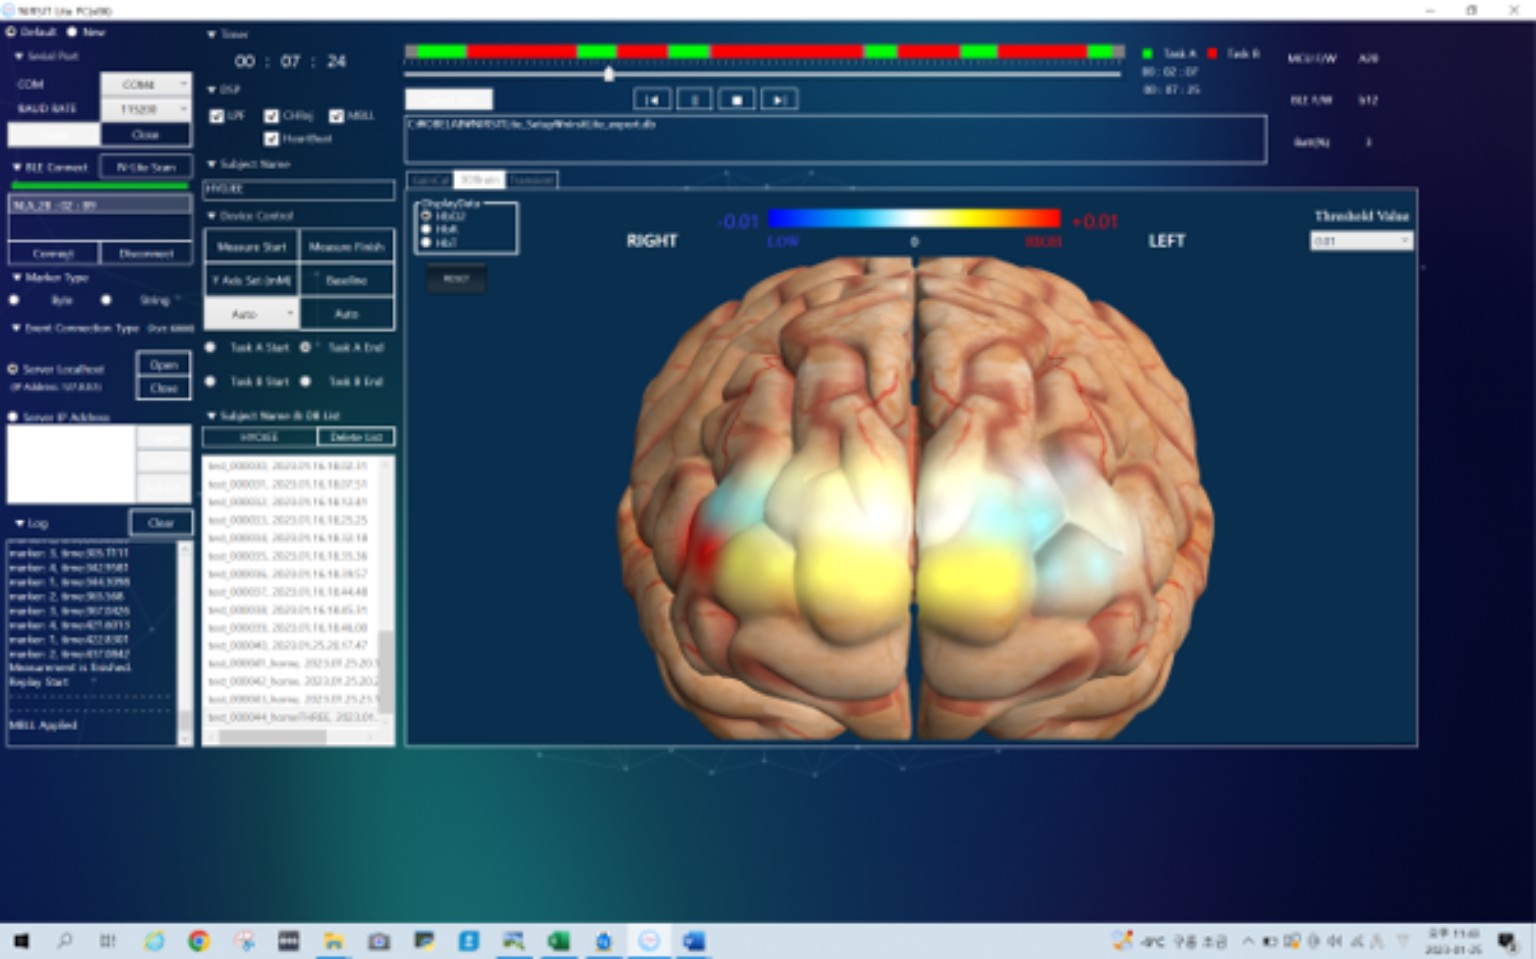1536x959 pixels.
Task: Switch to the GainCal tab
Action: pyautogui.click(x=431, y=180)
